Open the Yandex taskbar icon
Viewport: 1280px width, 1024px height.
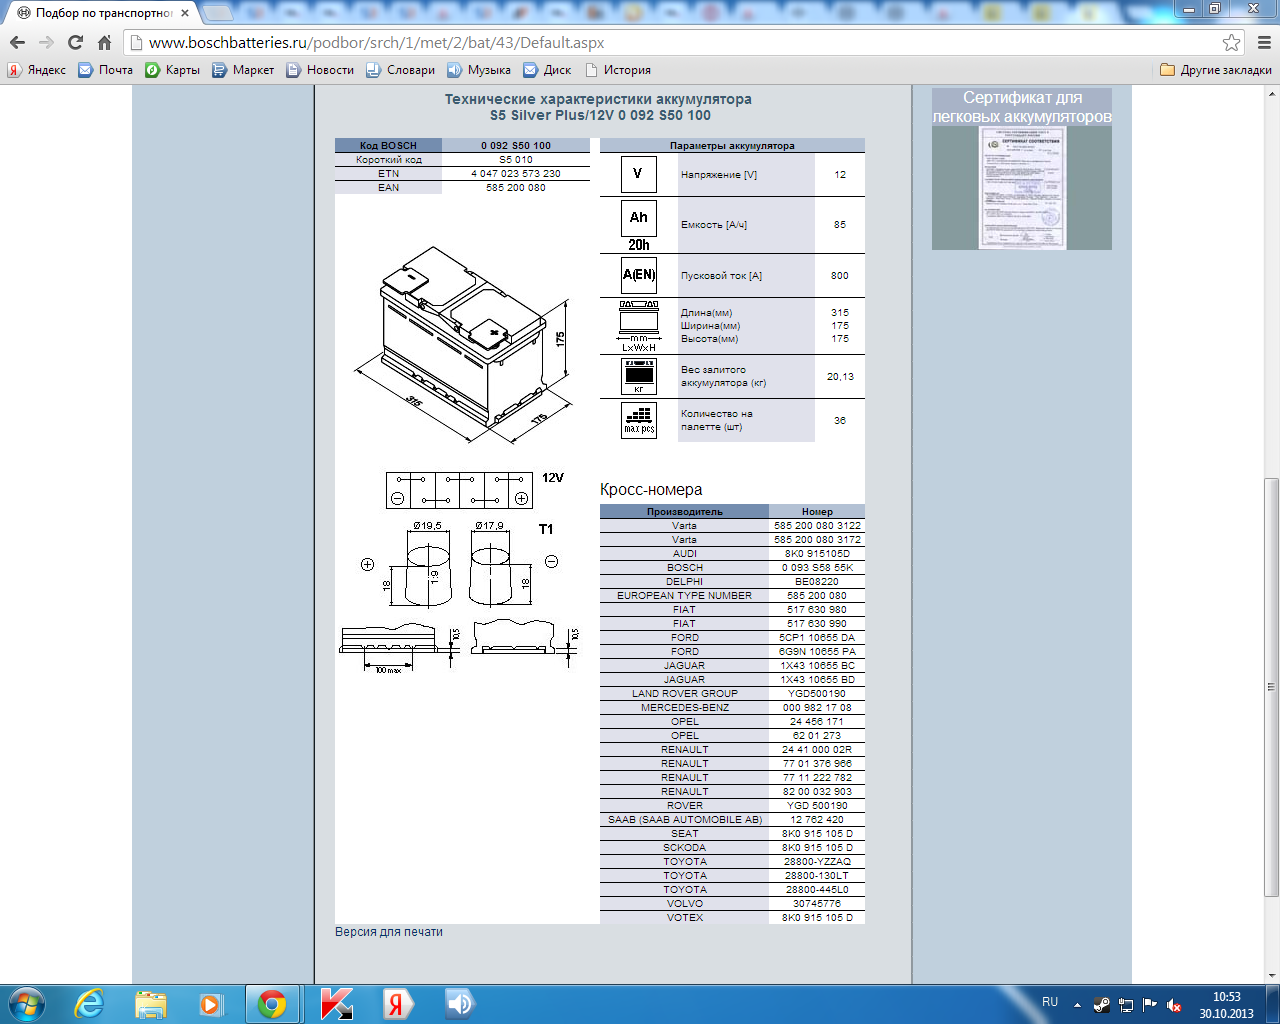pos(397,1003)
